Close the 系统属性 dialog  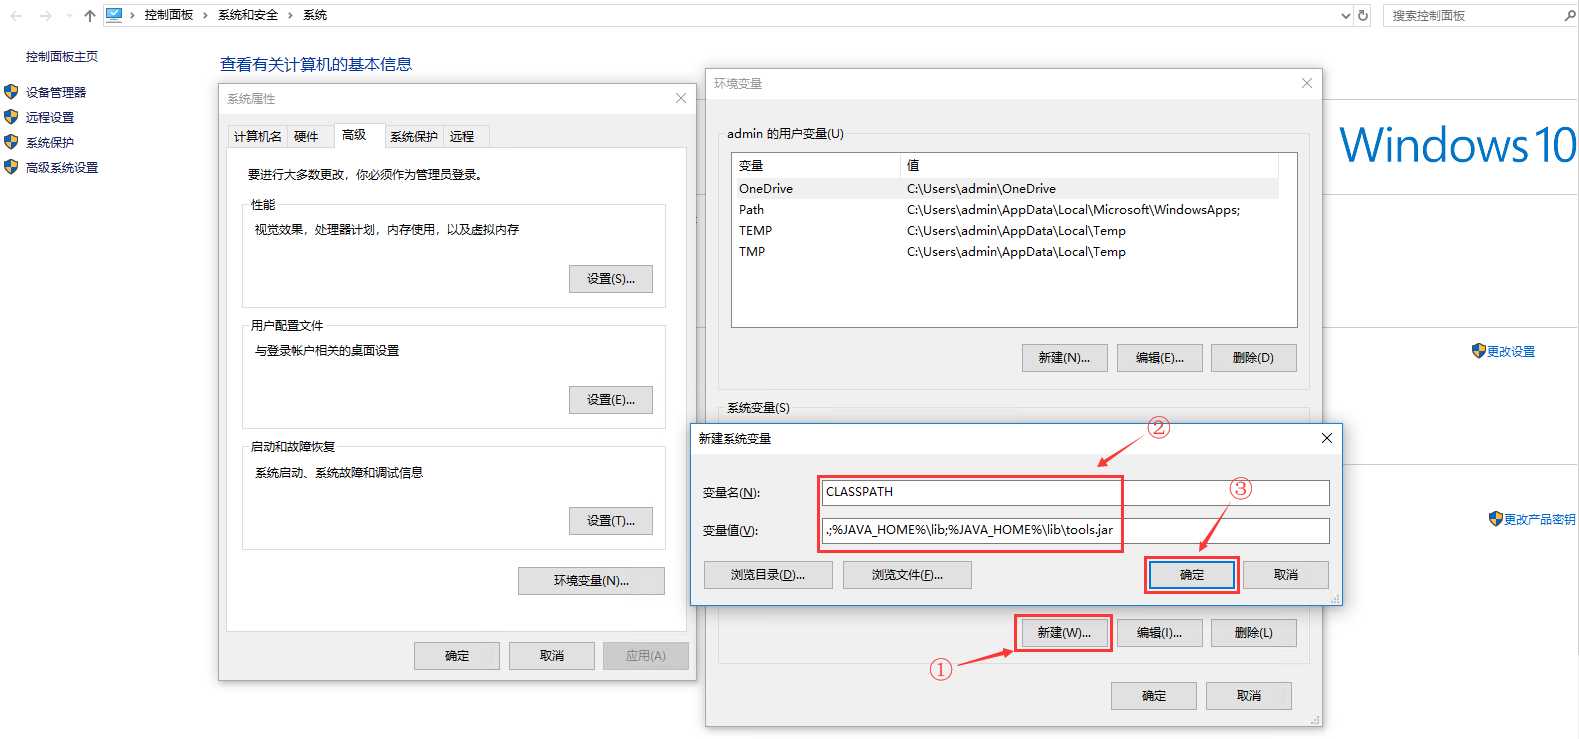click(x=681, y=98)
